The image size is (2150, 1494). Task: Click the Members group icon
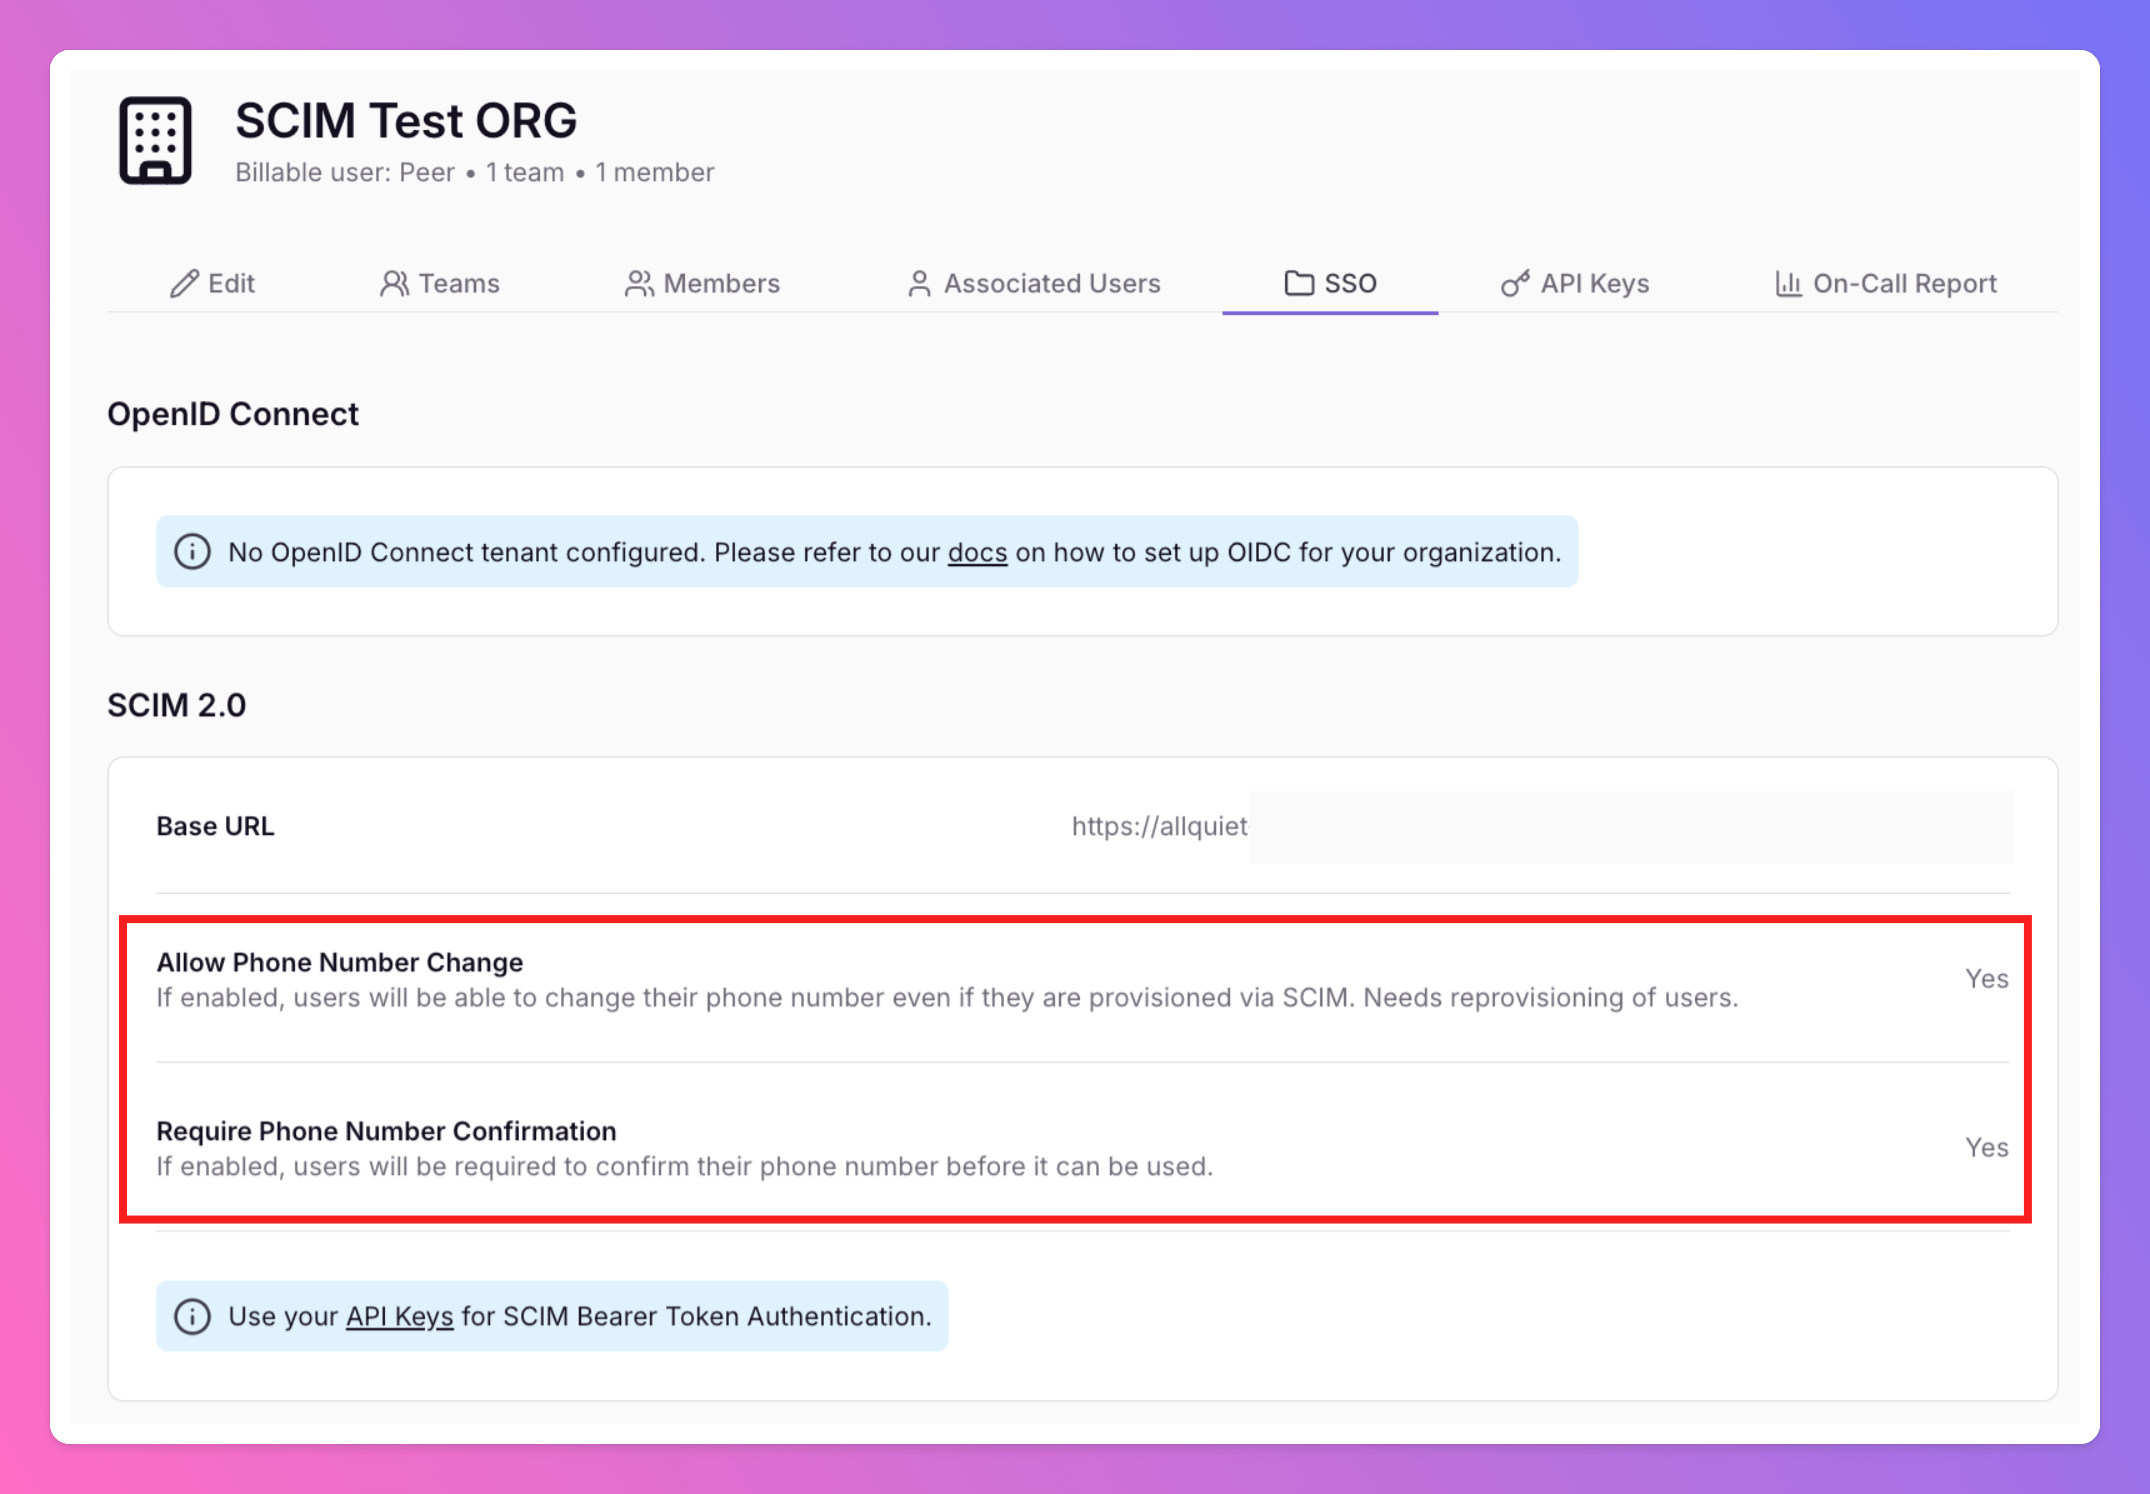pyautogui.click(x=639, y=284)
